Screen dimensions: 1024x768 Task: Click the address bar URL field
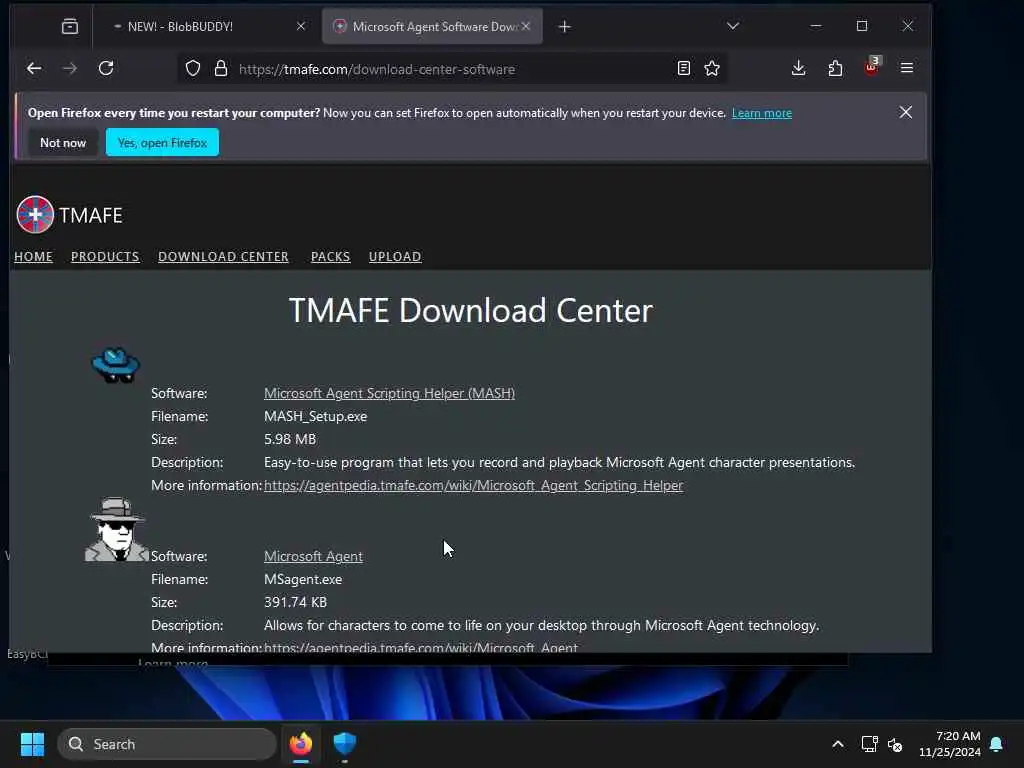coord(451,69)
